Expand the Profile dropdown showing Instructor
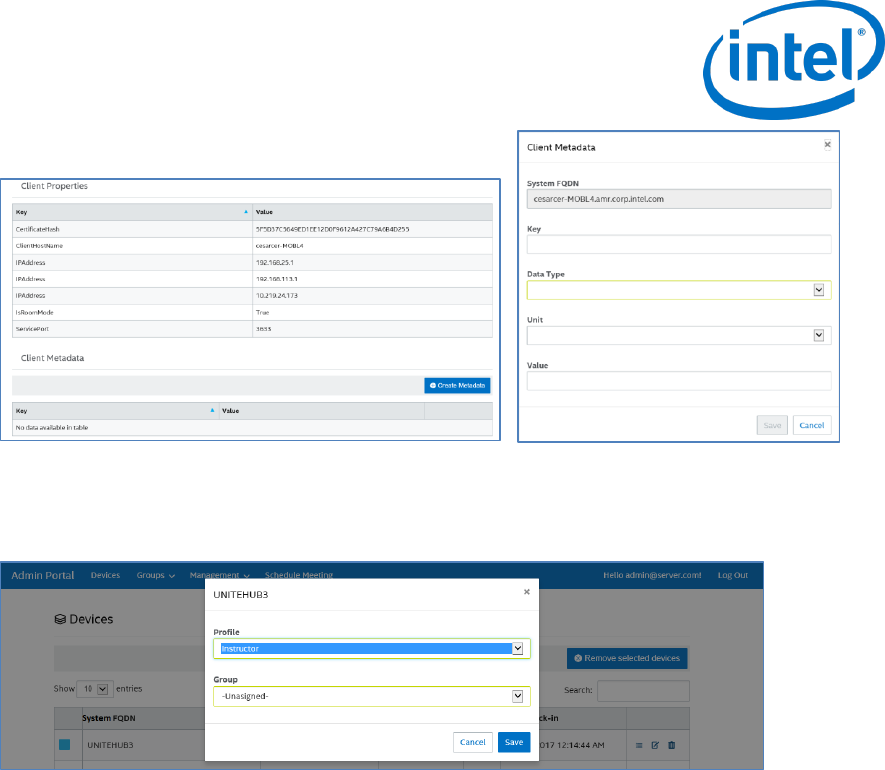The width and height of the screenshot is (885, 770). coord(371,648)
